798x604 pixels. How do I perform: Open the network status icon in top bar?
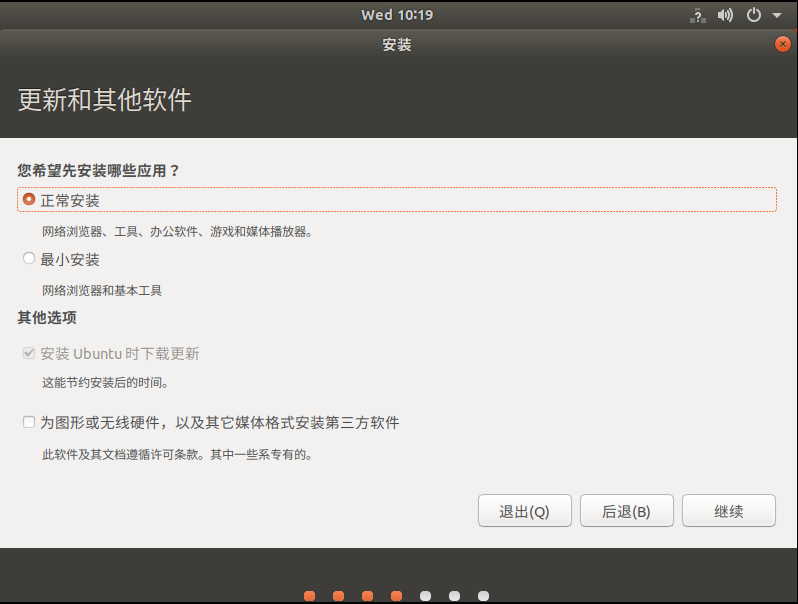698,15
